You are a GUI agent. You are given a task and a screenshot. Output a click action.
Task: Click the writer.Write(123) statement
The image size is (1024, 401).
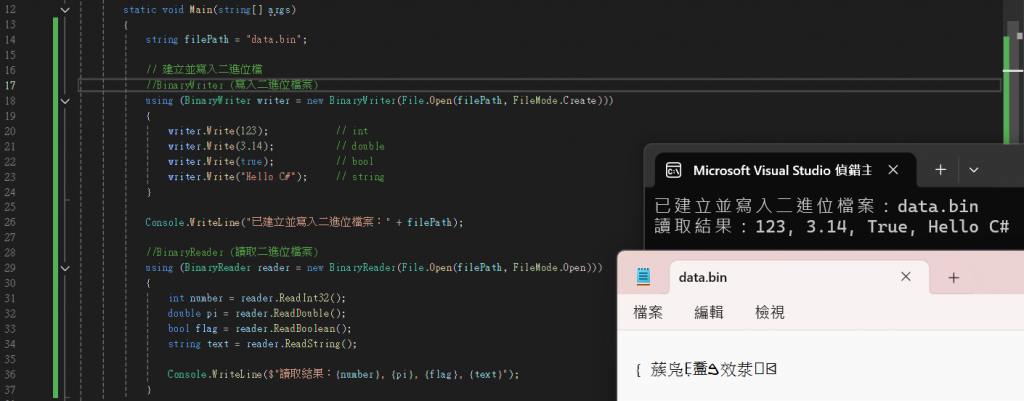(x=218, y=131)
